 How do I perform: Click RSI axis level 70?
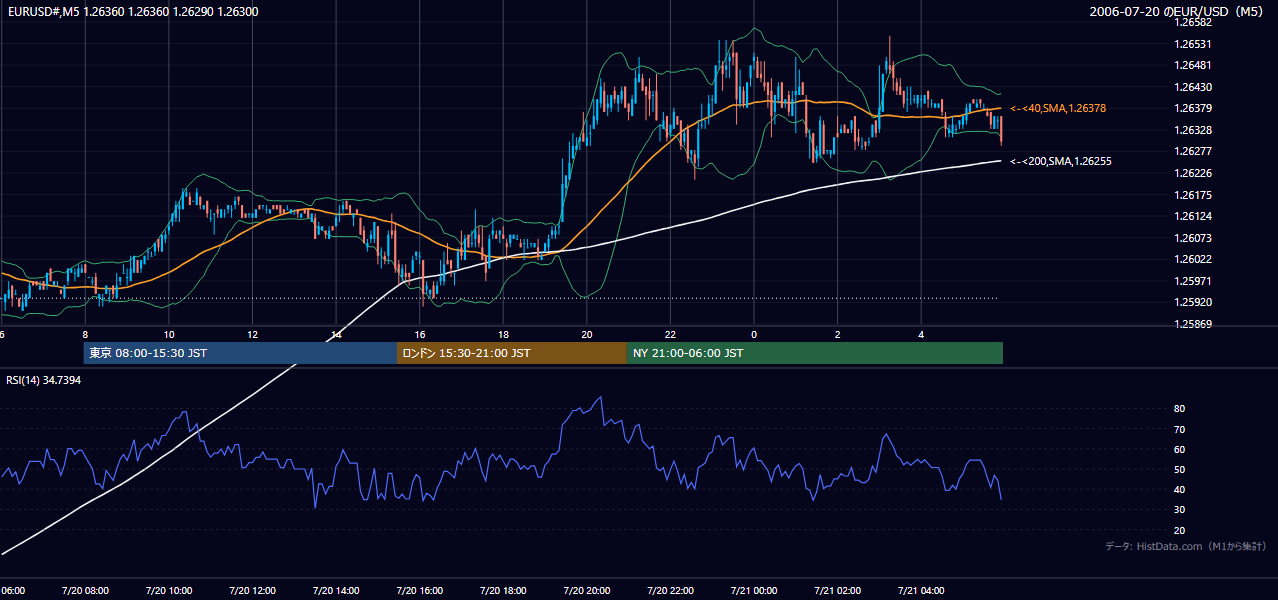coord(1179,429)
